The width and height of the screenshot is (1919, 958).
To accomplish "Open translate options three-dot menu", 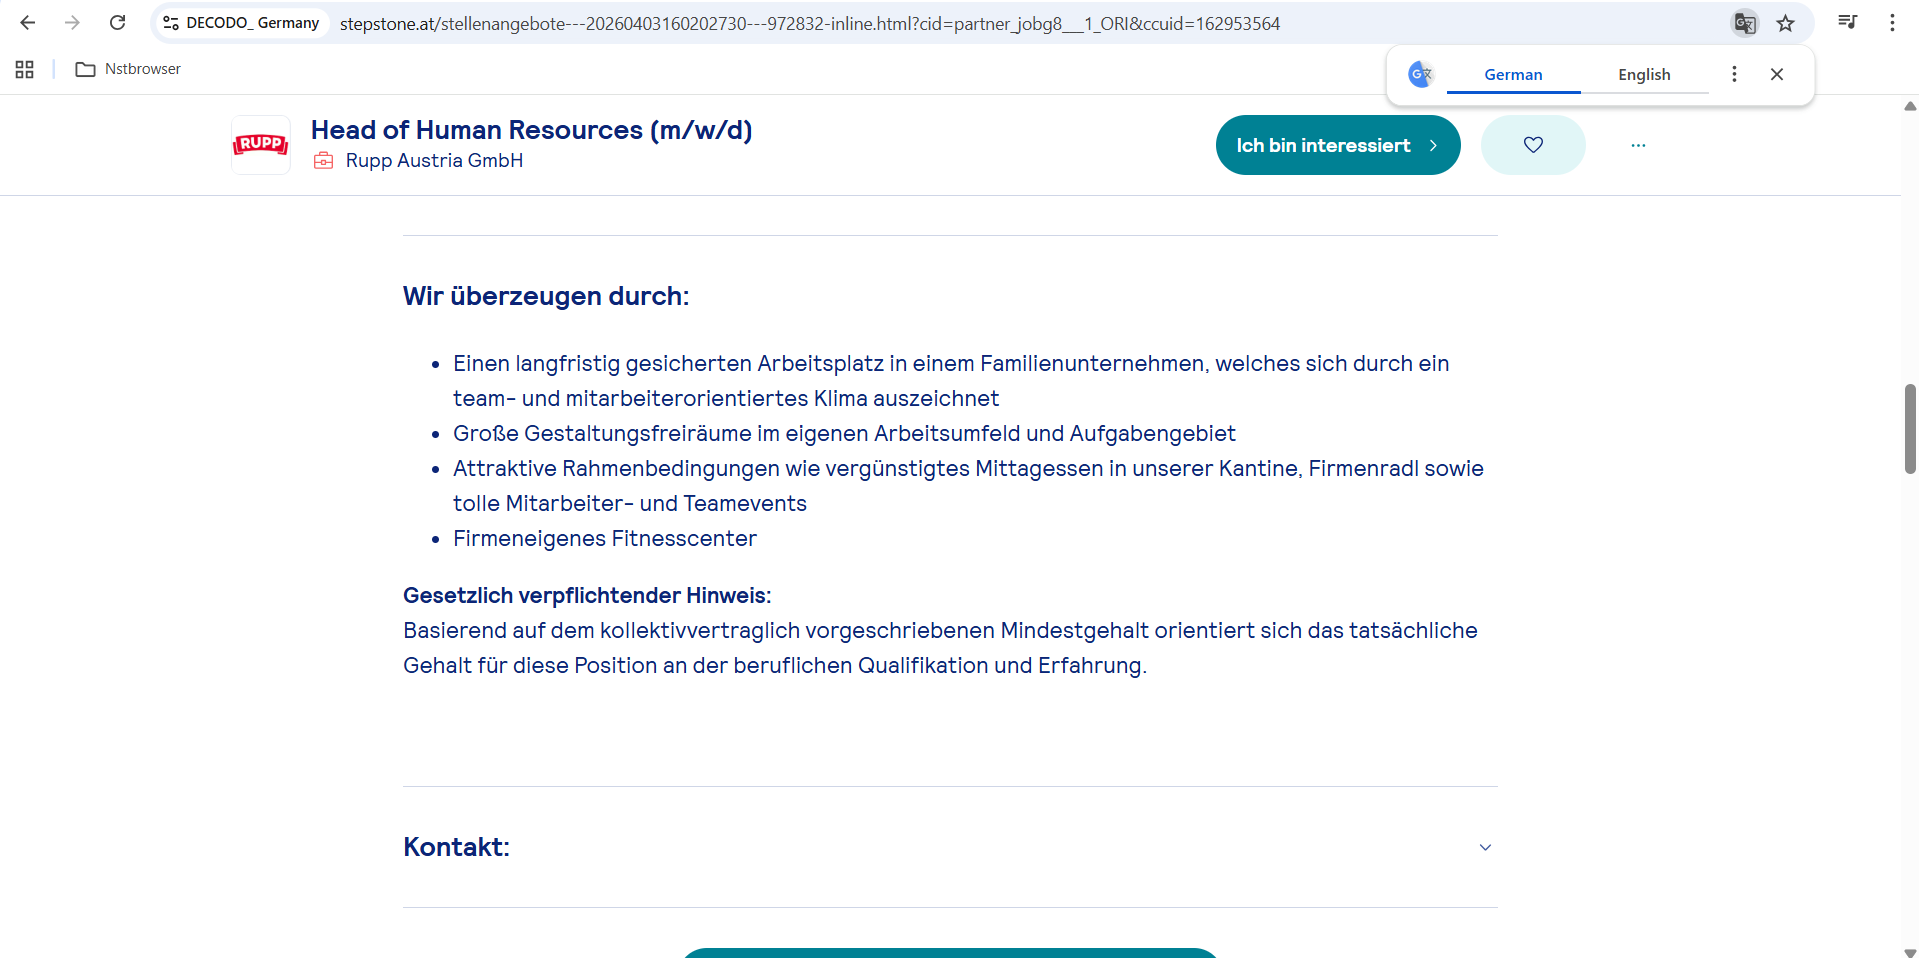I will click(1734, 74).
